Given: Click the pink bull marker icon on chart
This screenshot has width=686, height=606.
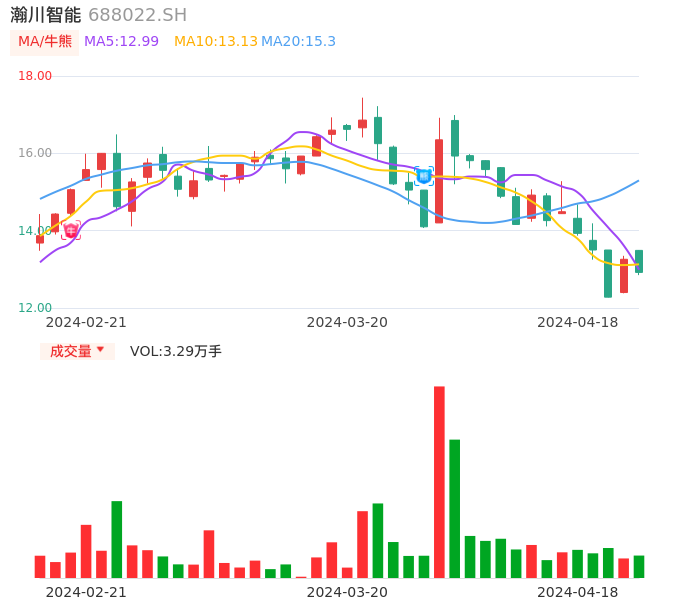Looking at the screenshot, I should (71, 231).
